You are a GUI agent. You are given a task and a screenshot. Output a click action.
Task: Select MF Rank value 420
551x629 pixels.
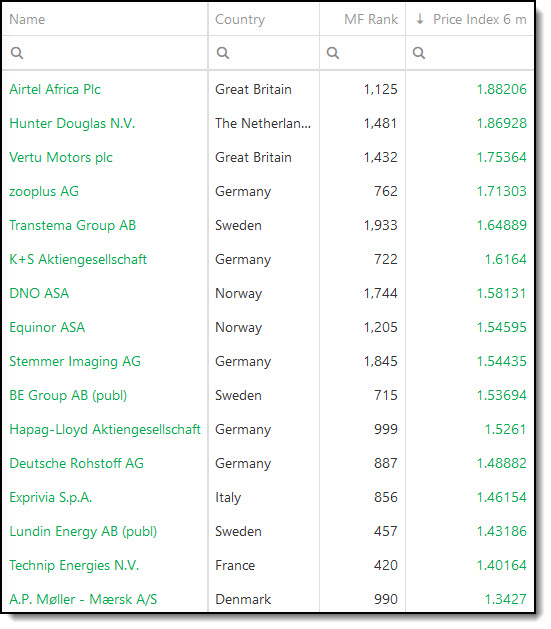386,566
